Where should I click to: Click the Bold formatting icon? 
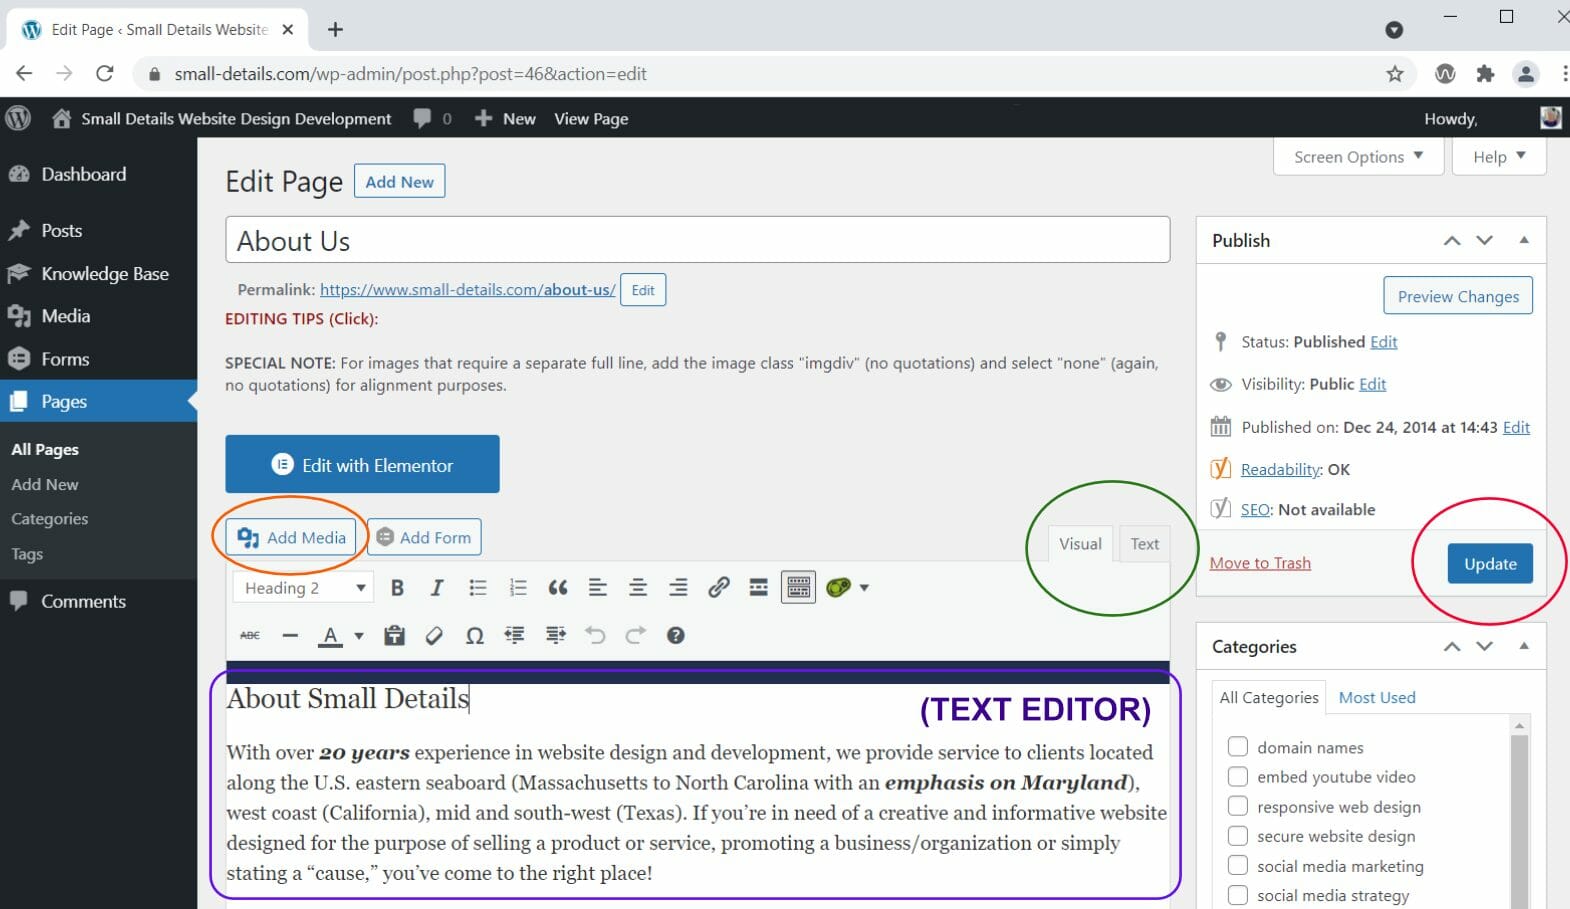pyautogui.click(x=397, y=588)
